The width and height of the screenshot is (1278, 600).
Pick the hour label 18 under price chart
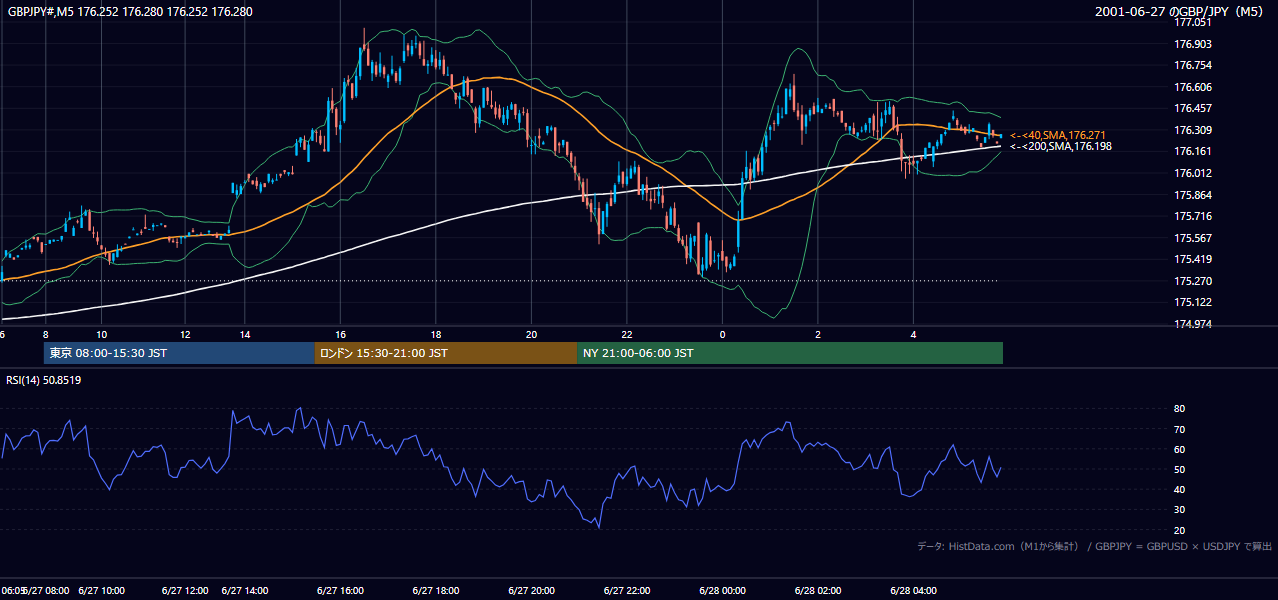pyautogui.click(x=436, y=334)
